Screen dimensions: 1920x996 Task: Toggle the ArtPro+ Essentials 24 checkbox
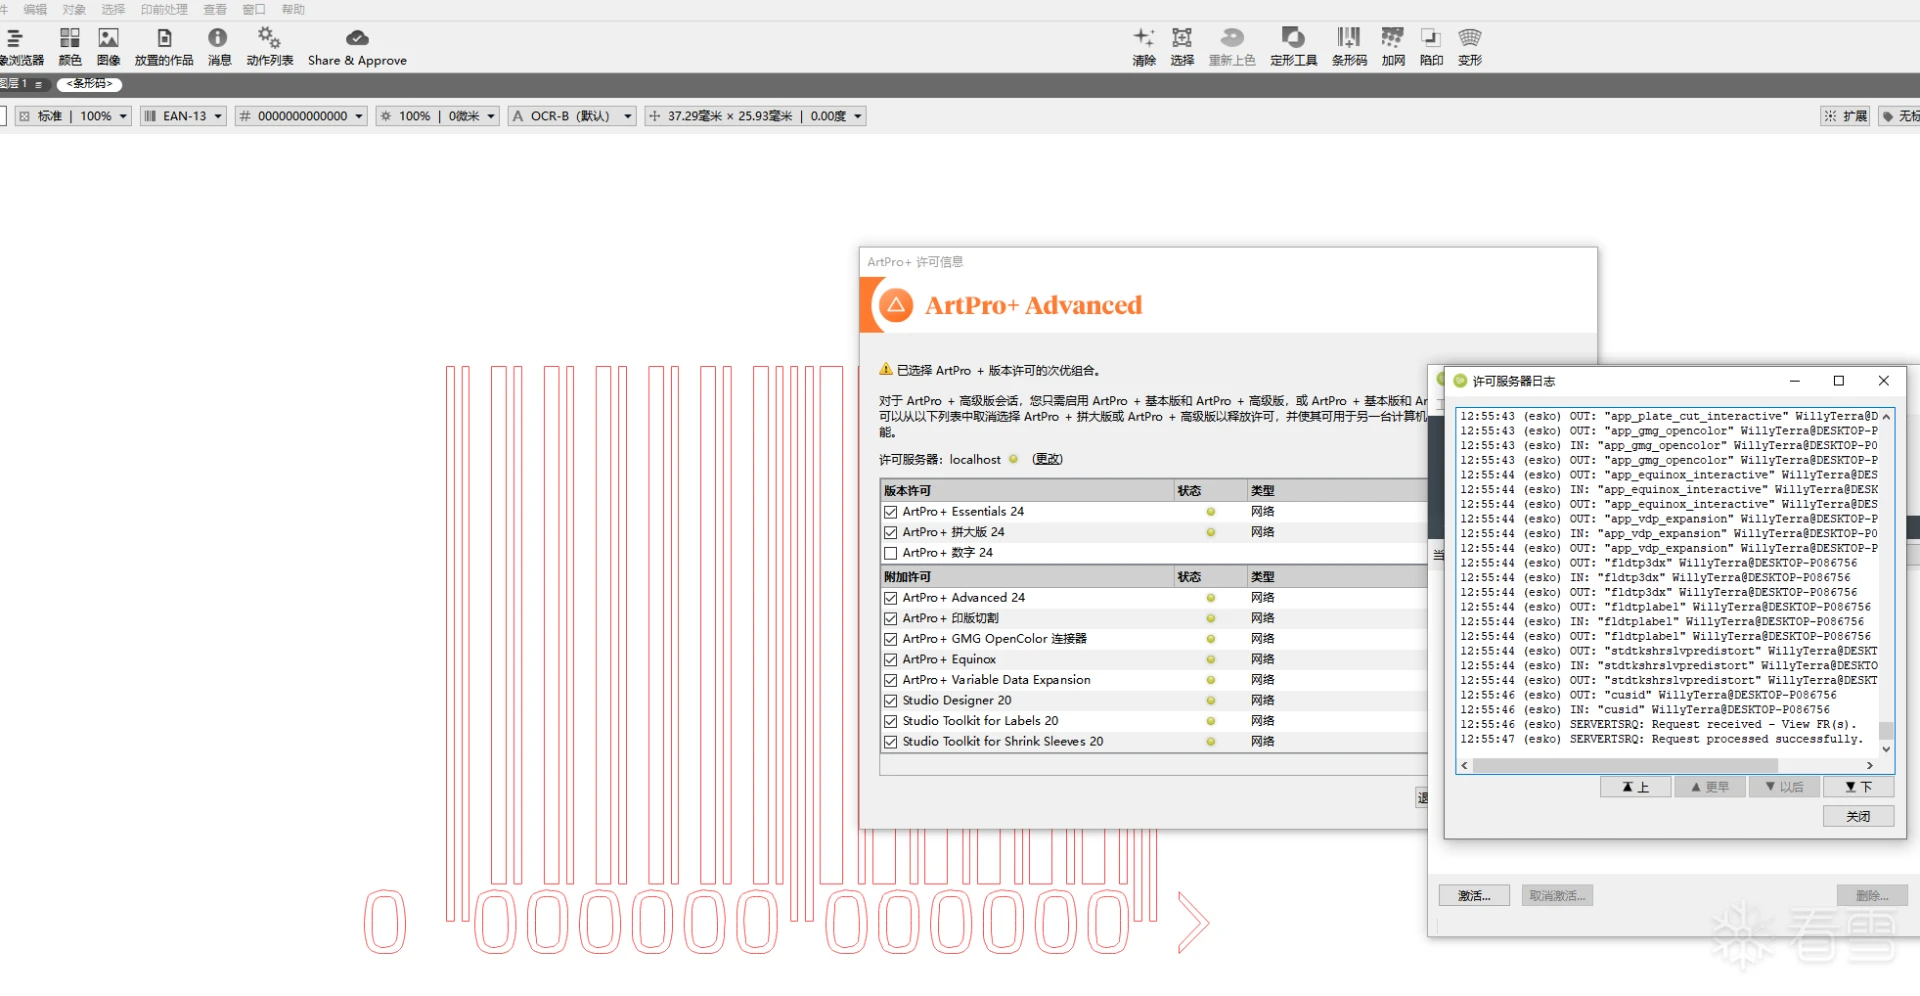[x=890, y=512]
